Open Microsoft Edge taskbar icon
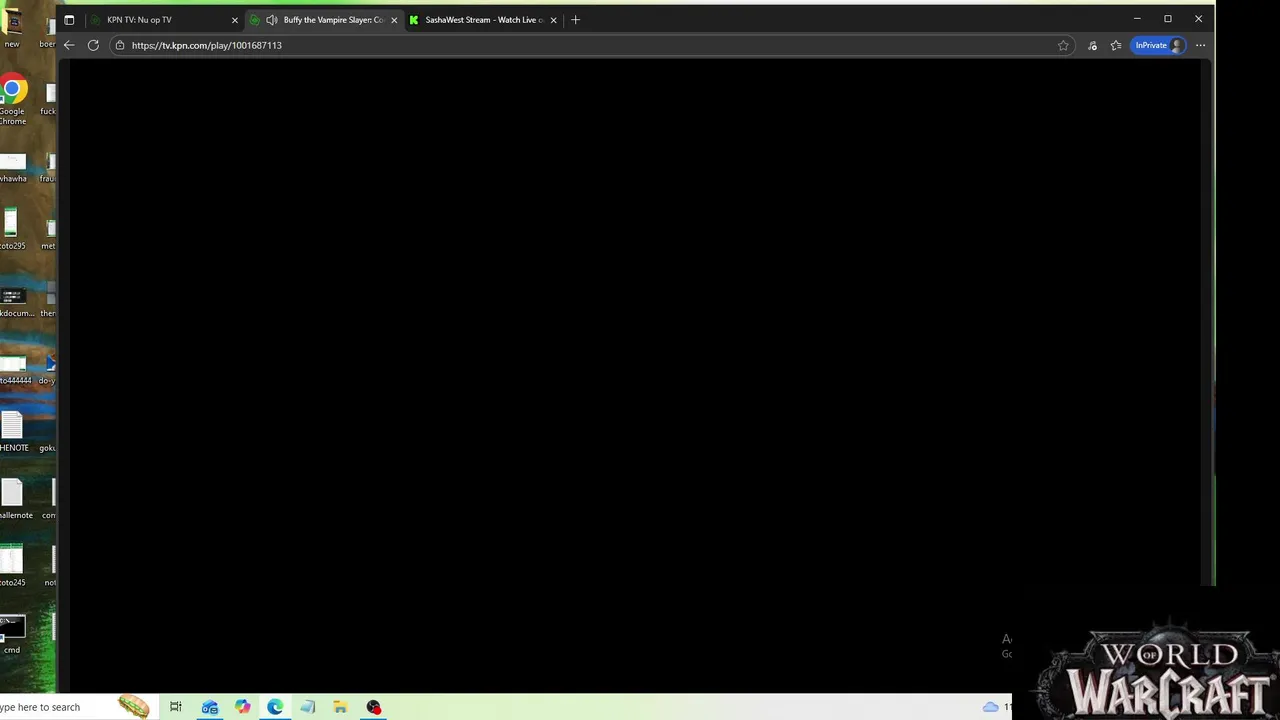Image resolution: width=1280 pixels, height=720 pixels. tap(275, 707)
